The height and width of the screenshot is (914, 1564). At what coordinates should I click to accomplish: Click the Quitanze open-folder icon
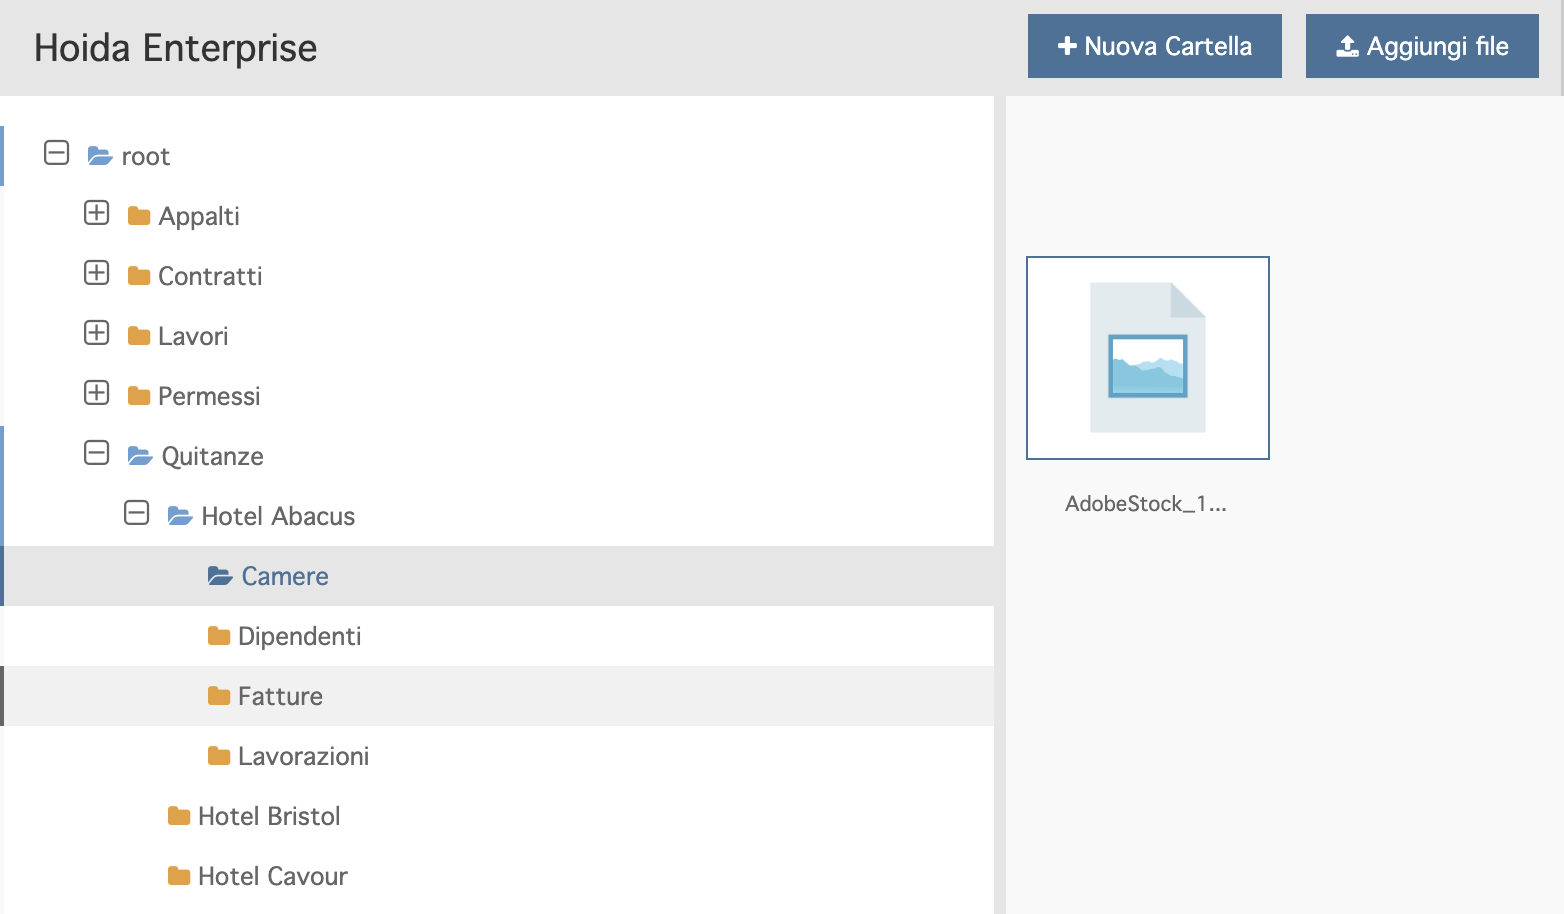pyautogui.click(x=140, y=456)
